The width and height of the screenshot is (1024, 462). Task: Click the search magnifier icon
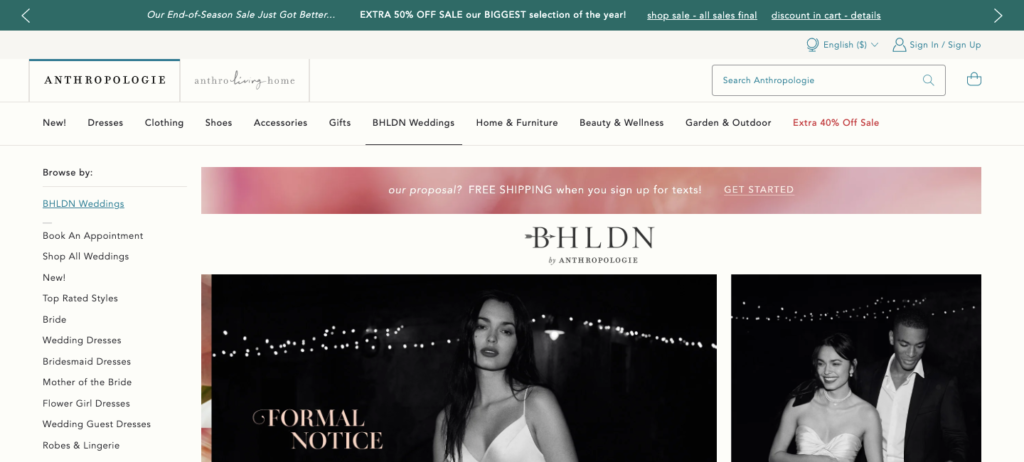point(928,80)
